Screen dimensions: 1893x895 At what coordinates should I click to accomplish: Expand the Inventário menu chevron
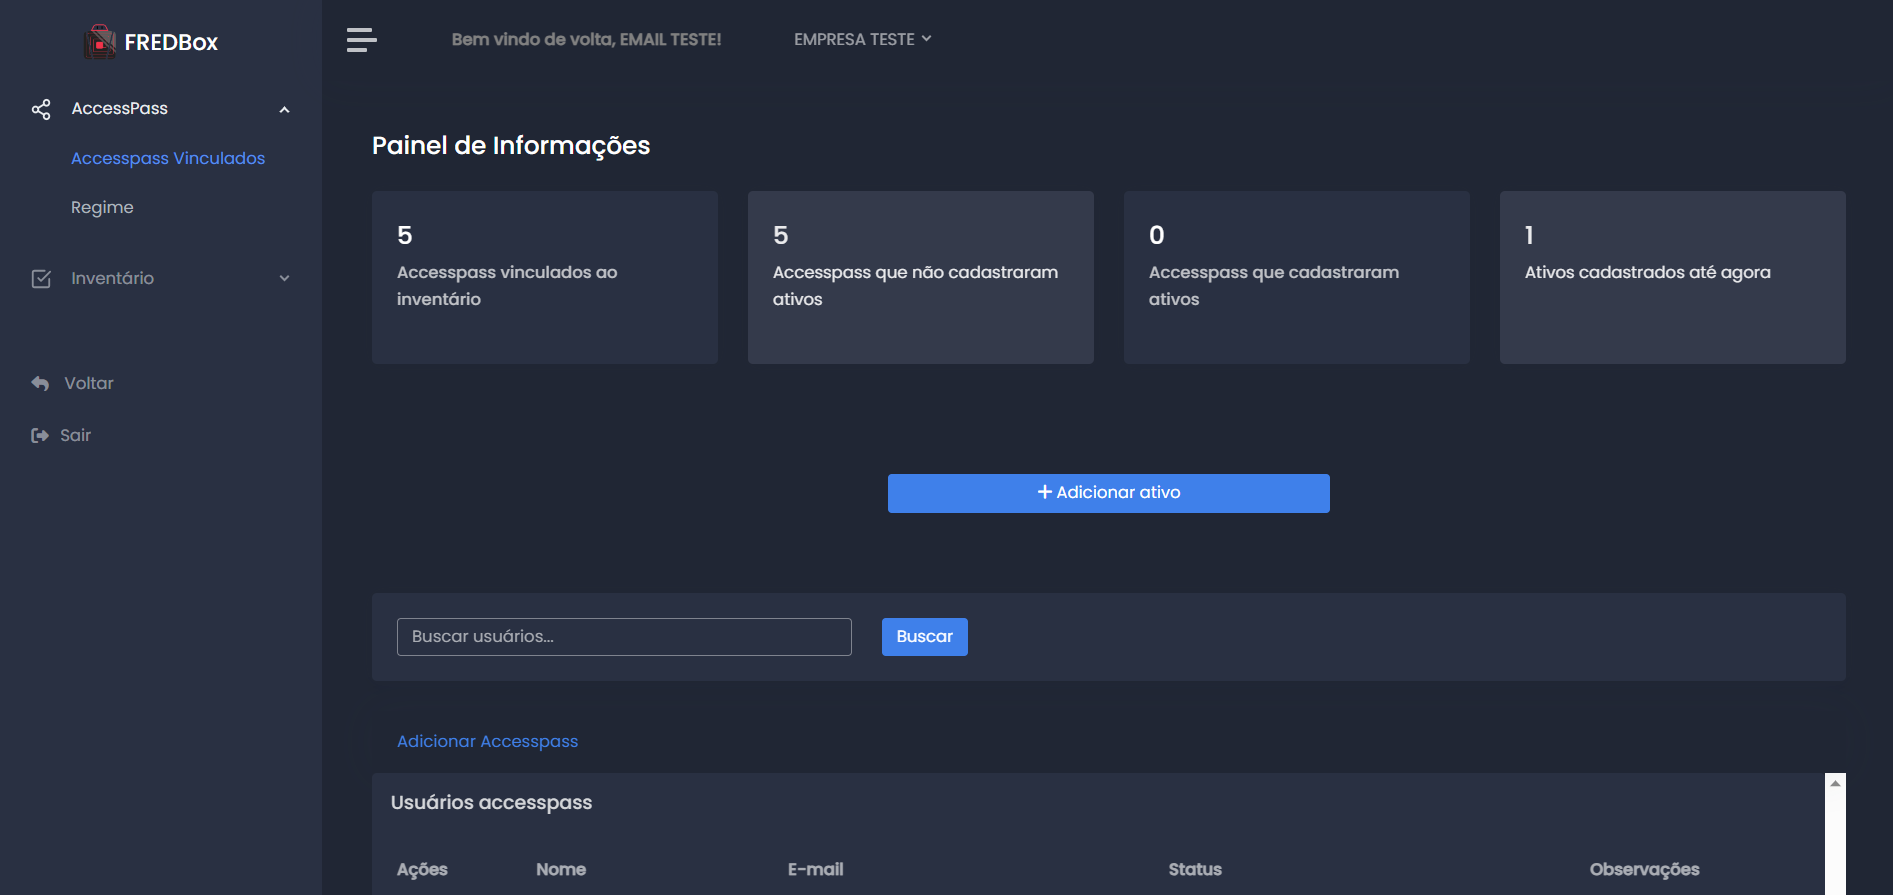pos(284,279)
